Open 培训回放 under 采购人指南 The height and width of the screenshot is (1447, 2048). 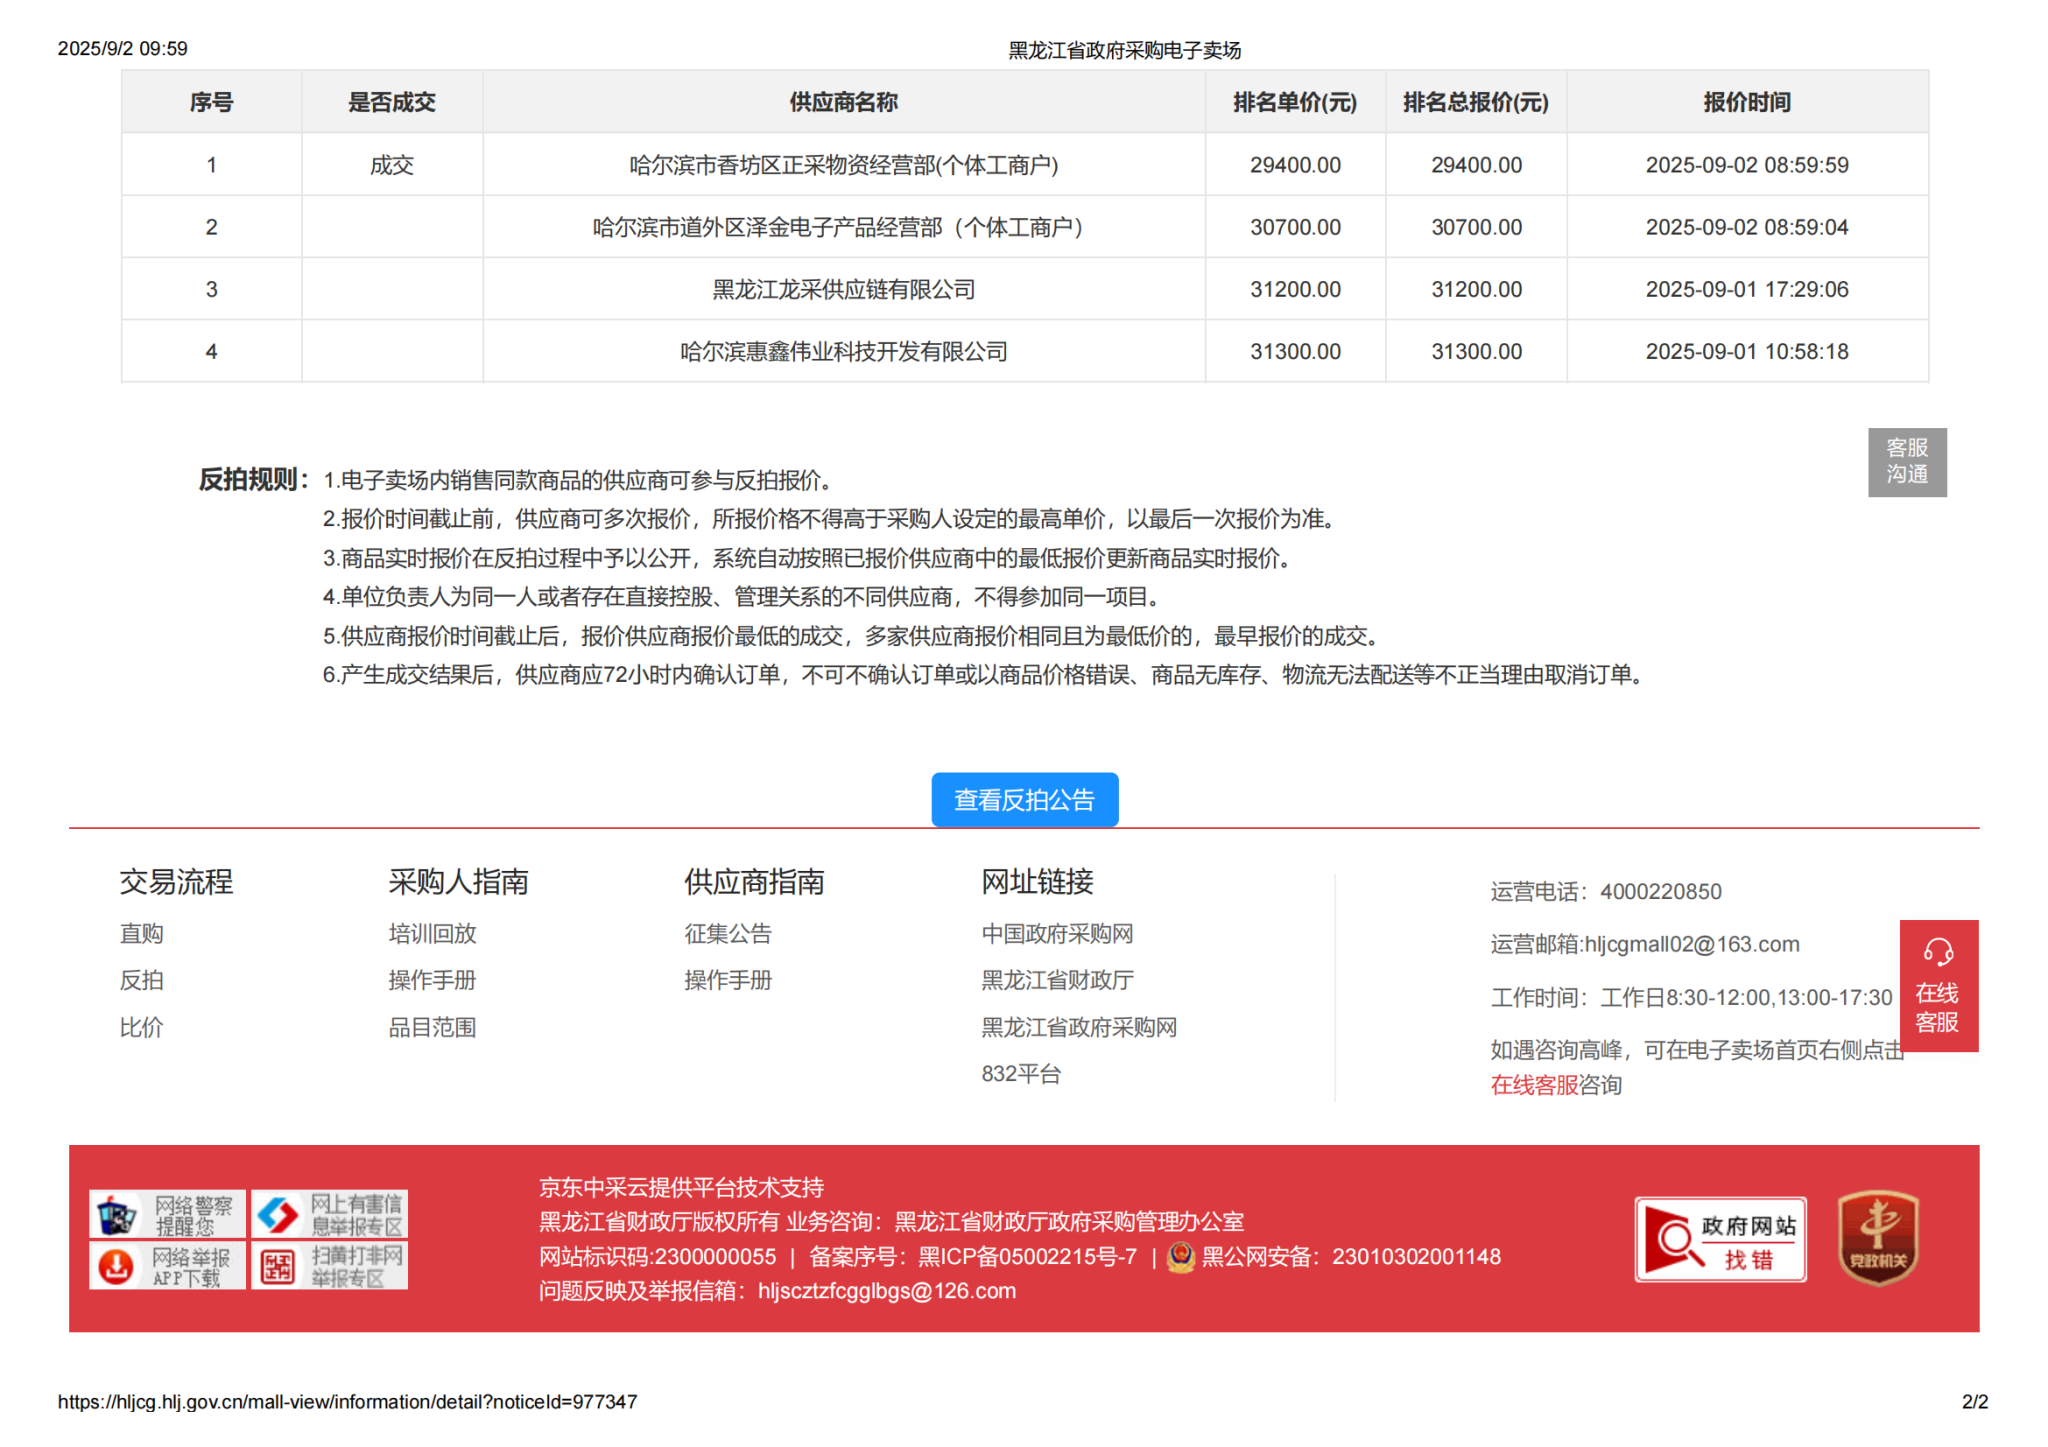click(432, 934)
